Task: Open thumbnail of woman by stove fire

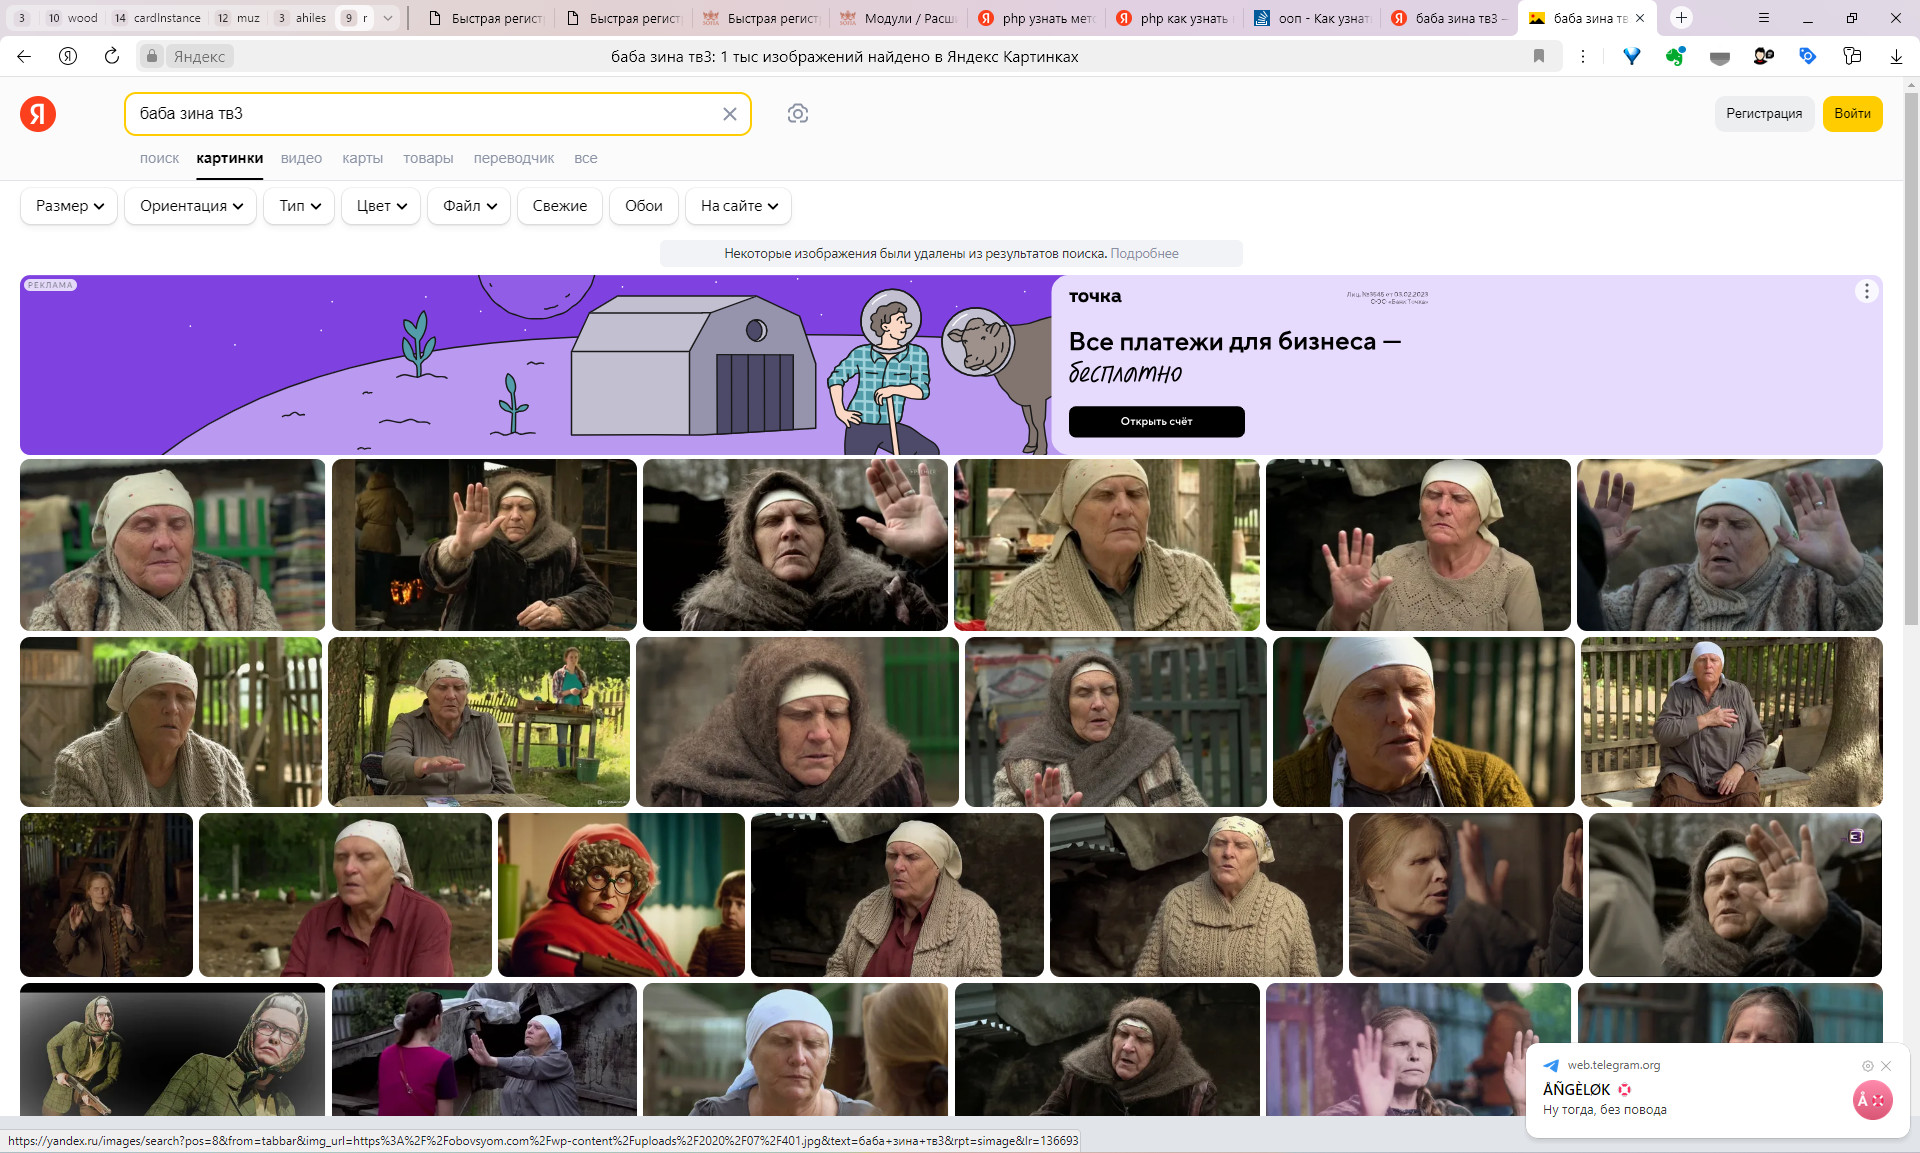Action: (484, 545)
